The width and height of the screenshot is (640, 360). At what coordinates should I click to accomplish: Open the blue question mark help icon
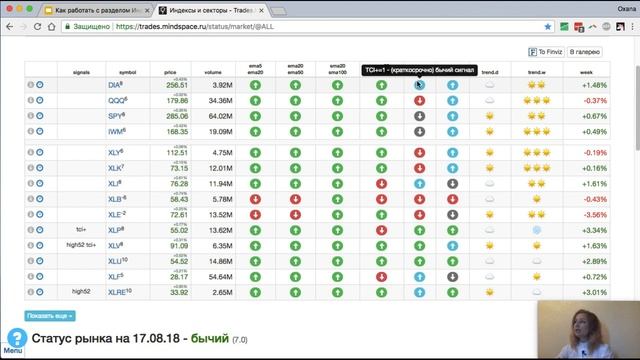coord(17,338)
